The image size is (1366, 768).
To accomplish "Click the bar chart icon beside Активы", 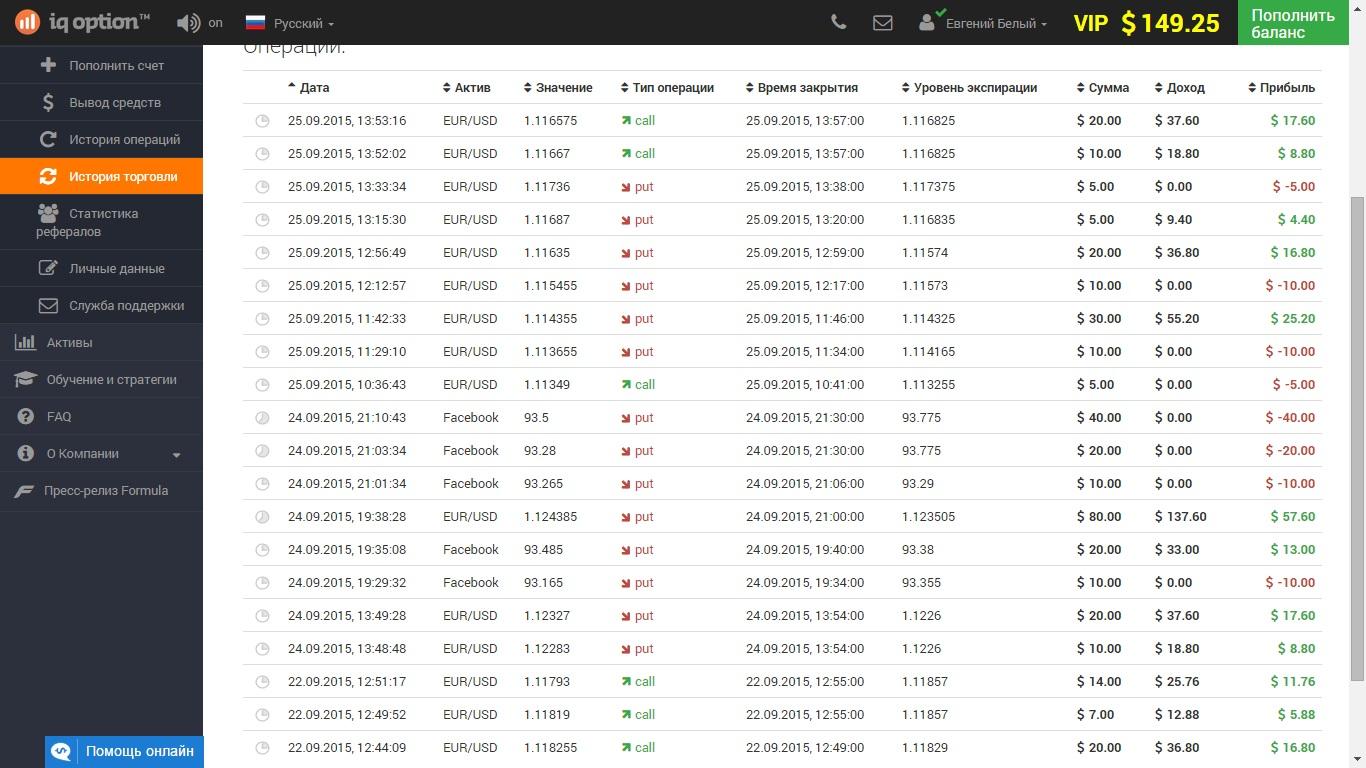I will pos(26,343).
